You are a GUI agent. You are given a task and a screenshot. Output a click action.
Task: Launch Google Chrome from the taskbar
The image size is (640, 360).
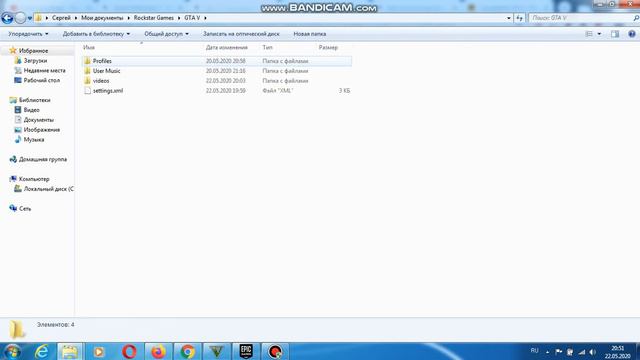coord(188,351)
